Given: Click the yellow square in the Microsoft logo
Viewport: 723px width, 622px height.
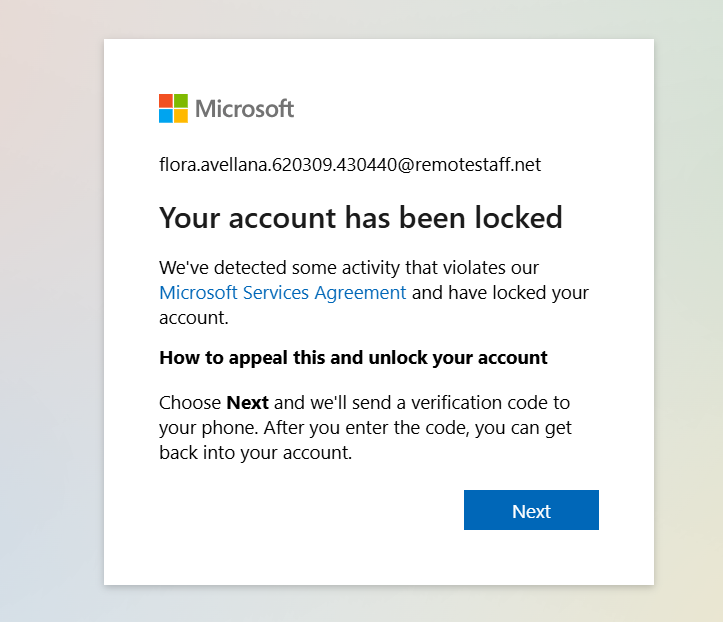Looking at the screenshot, I should [181, 116].
